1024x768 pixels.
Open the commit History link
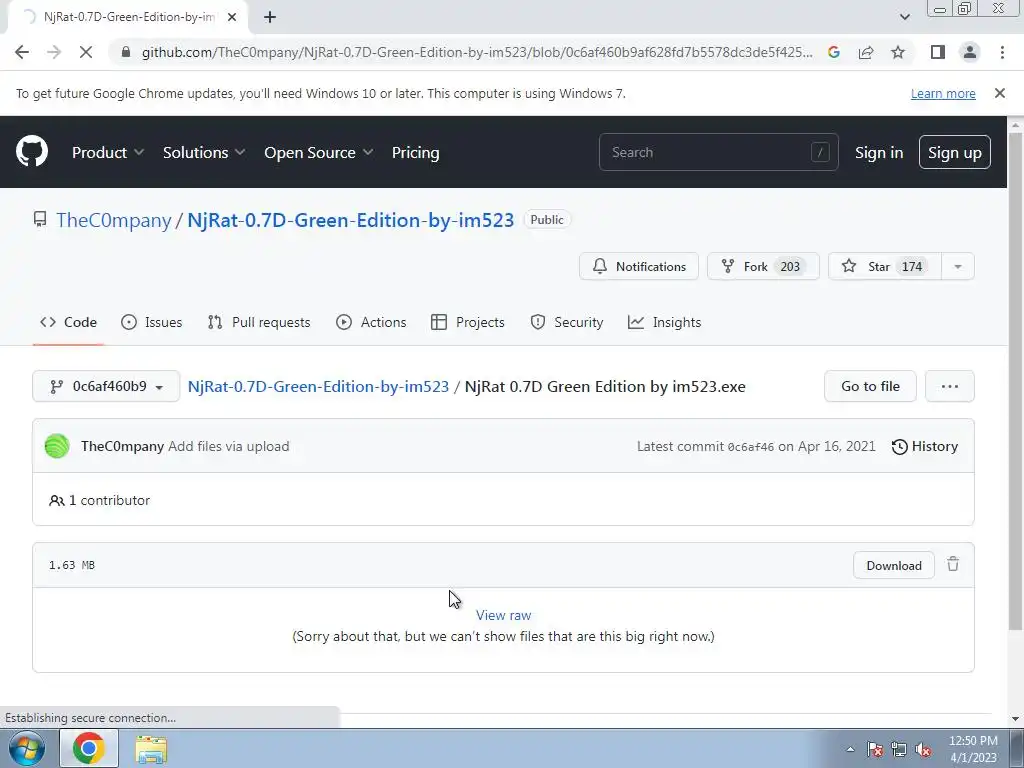pyautogui.click(x=925, y=446)
